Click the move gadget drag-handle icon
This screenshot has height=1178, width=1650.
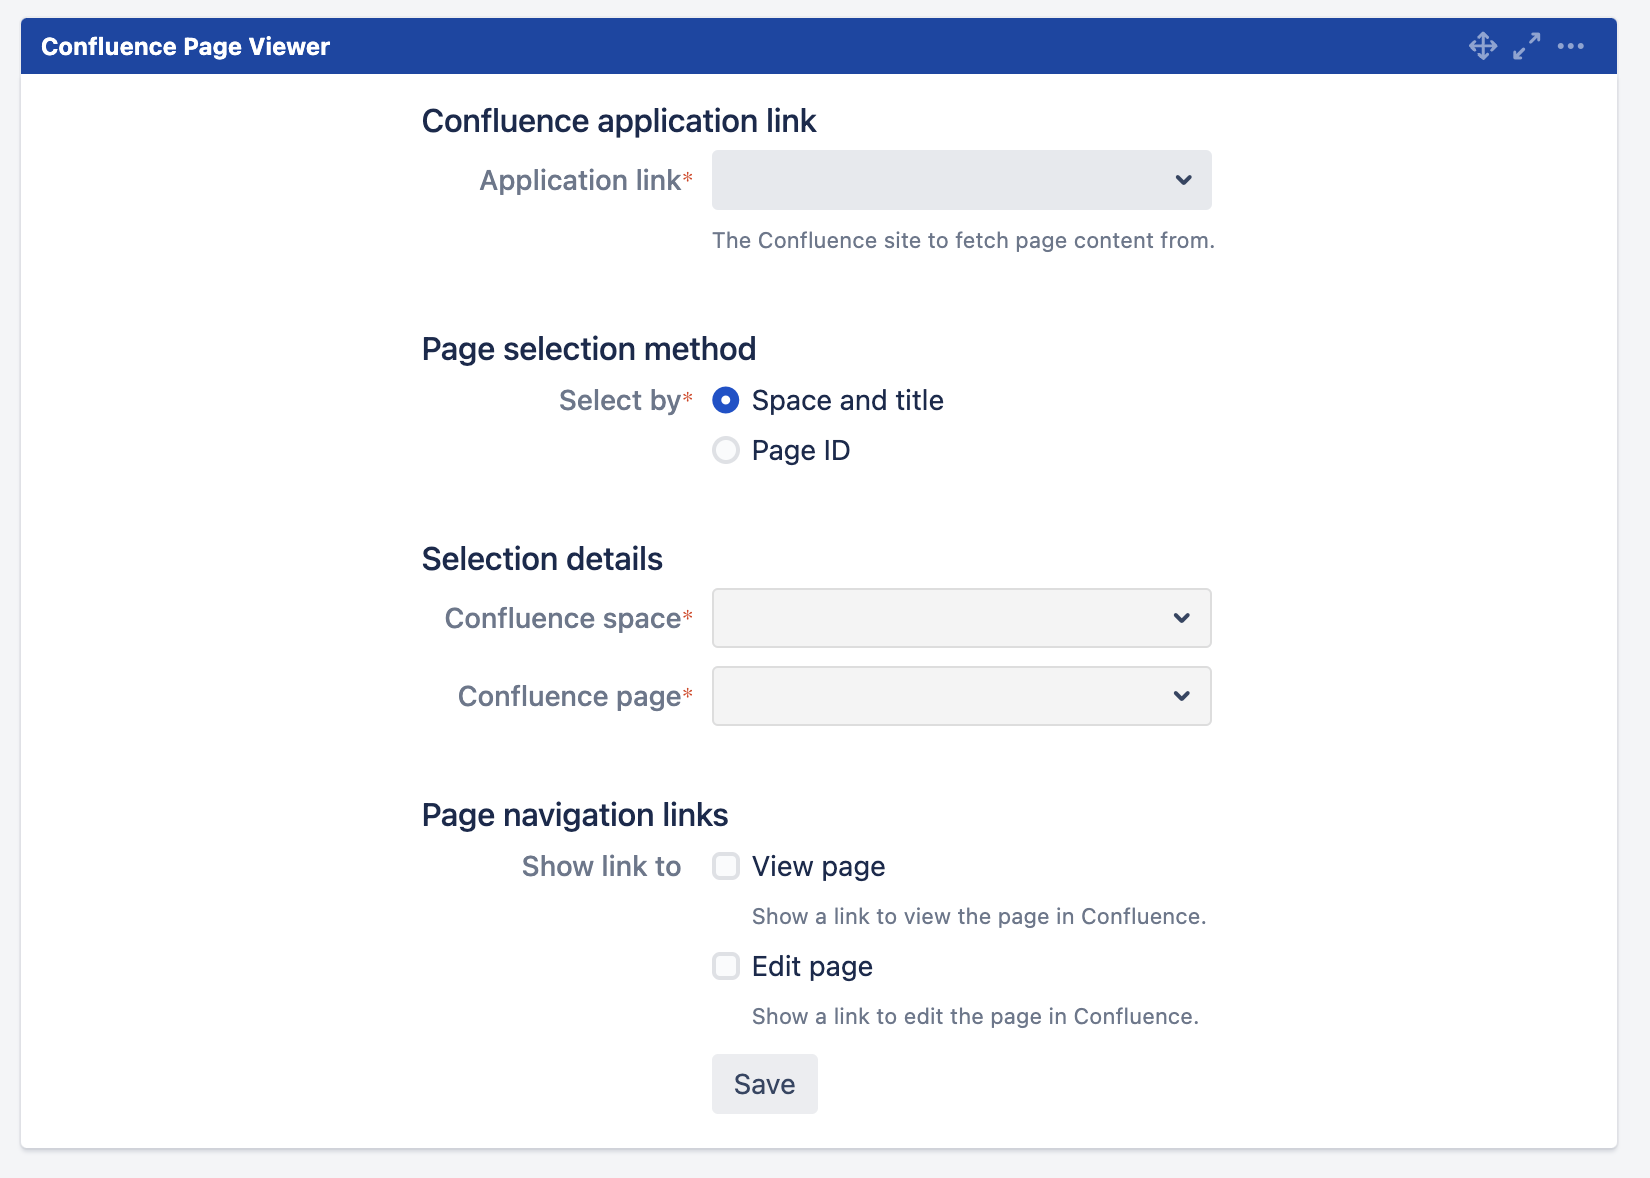pos(1483,46)
